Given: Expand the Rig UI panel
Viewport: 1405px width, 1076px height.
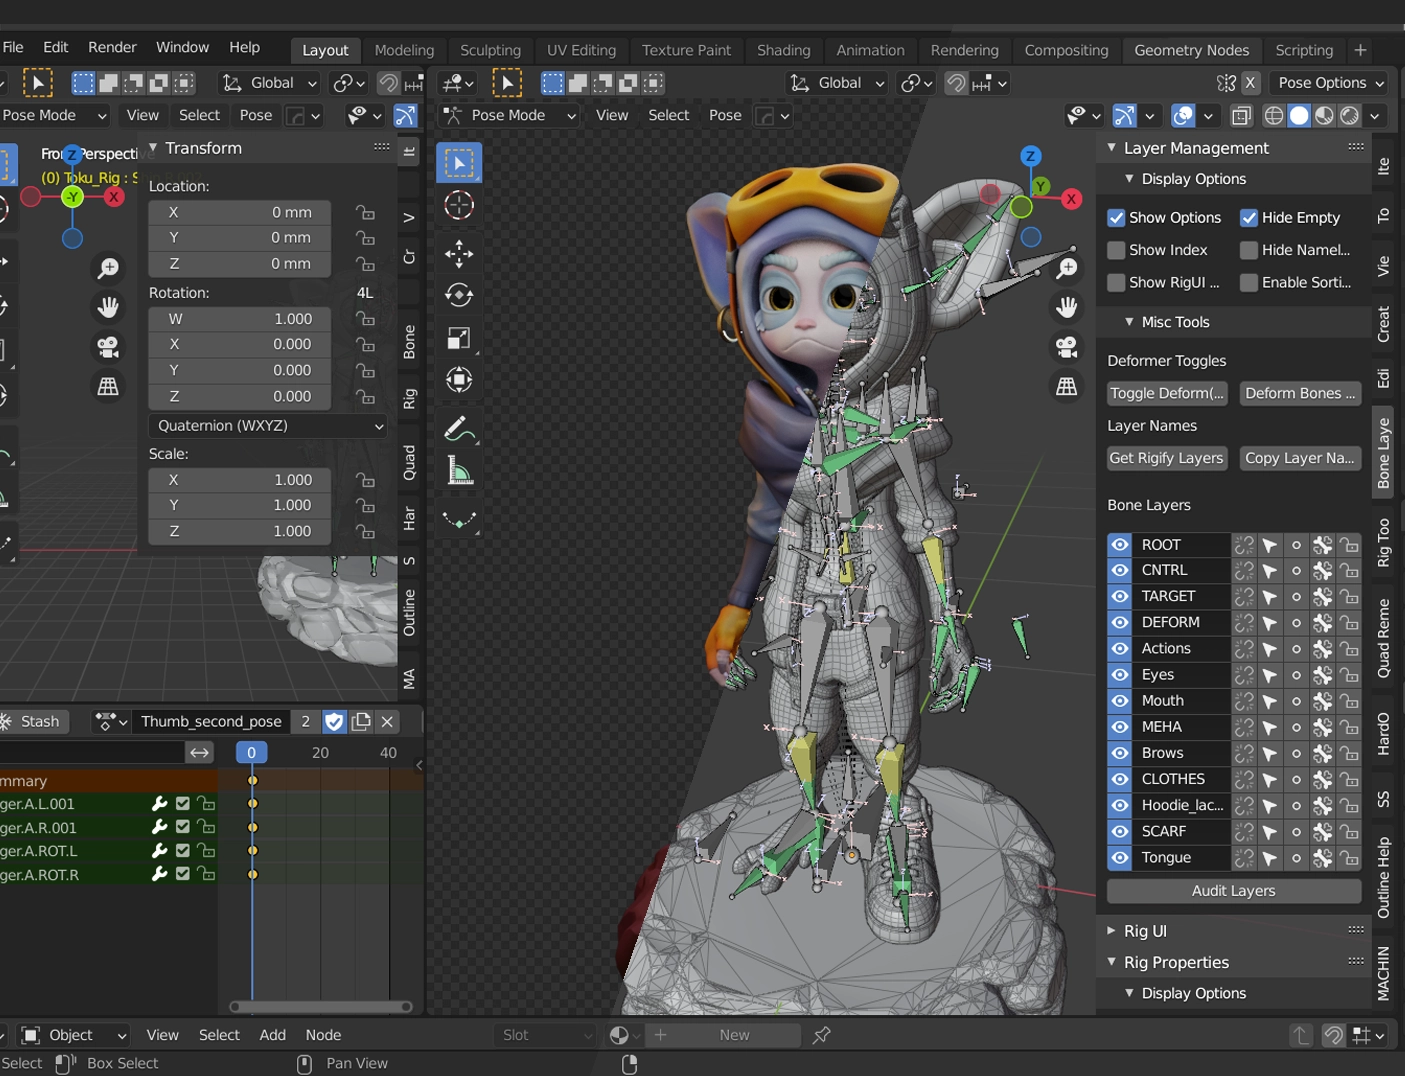Looking at the screenshot, I should pyautogui.click(x=1145, y=931).
